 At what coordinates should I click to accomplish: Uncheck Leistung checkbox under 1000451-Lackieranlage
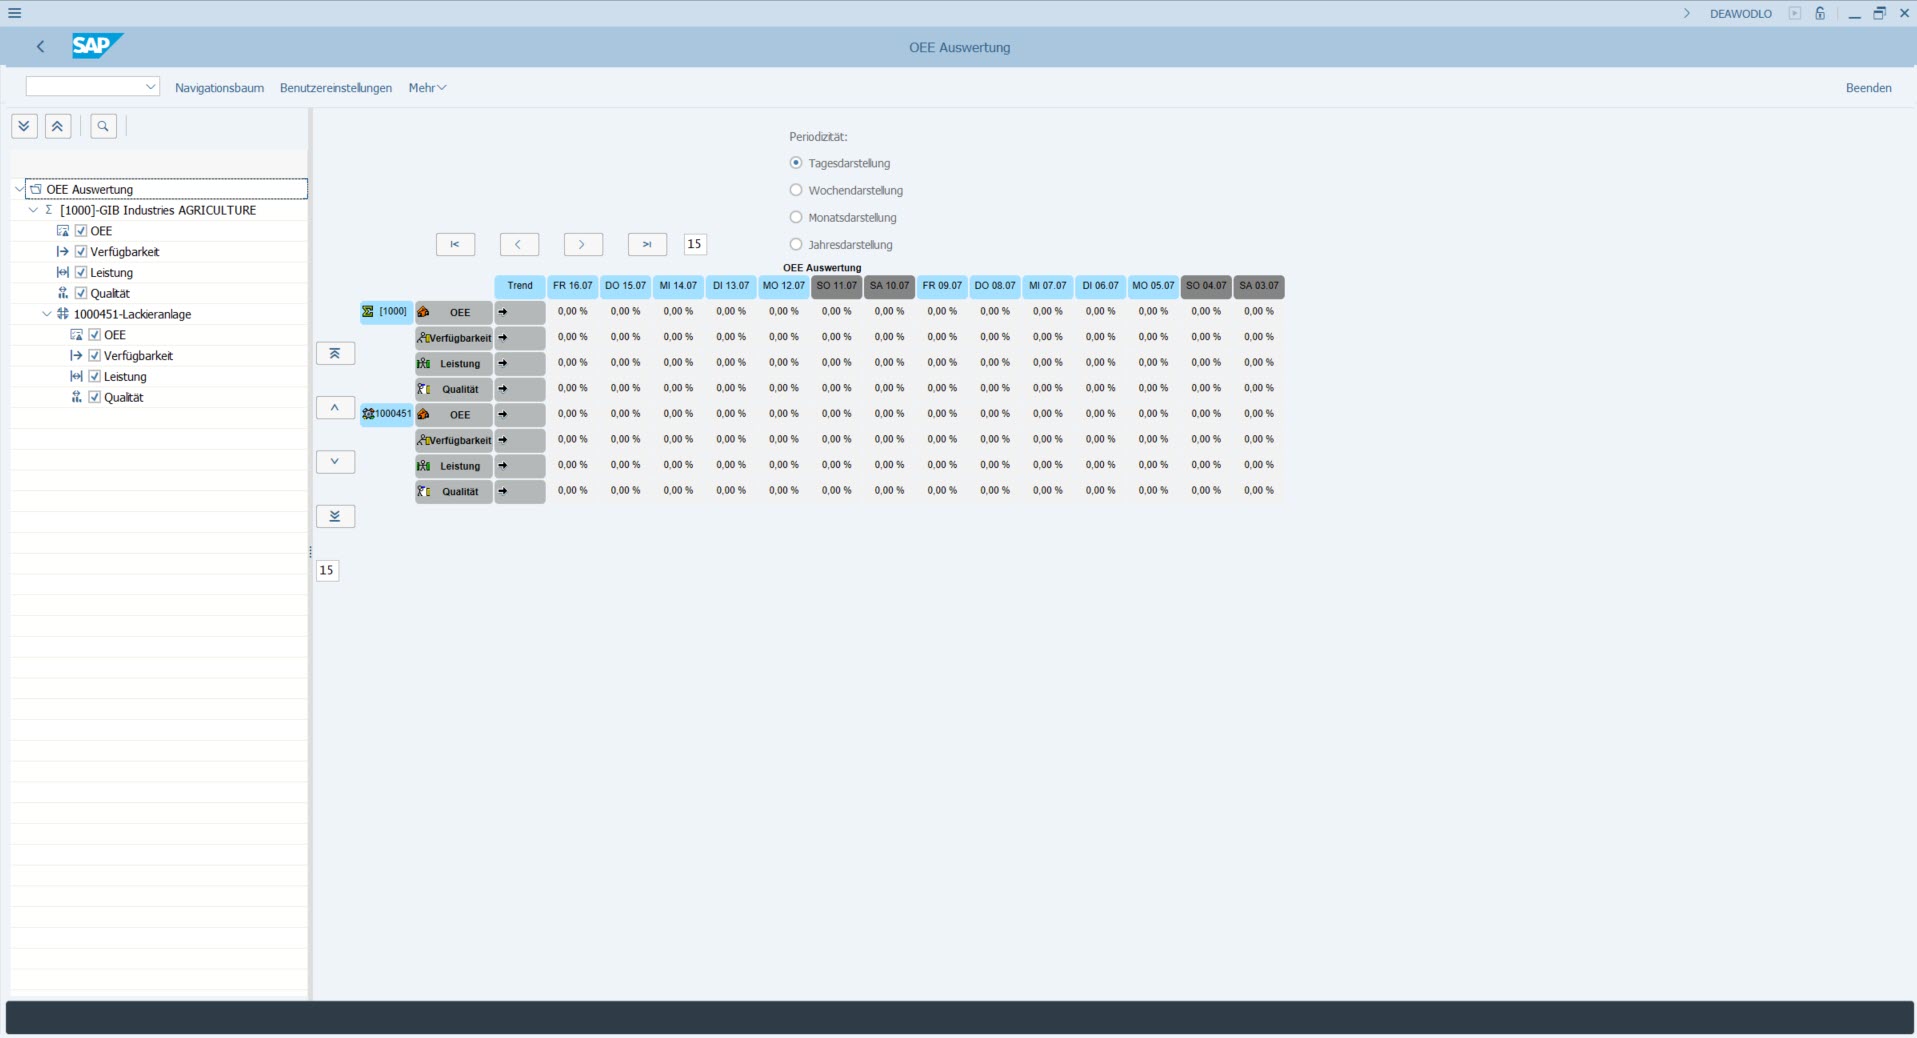point(95,377)
